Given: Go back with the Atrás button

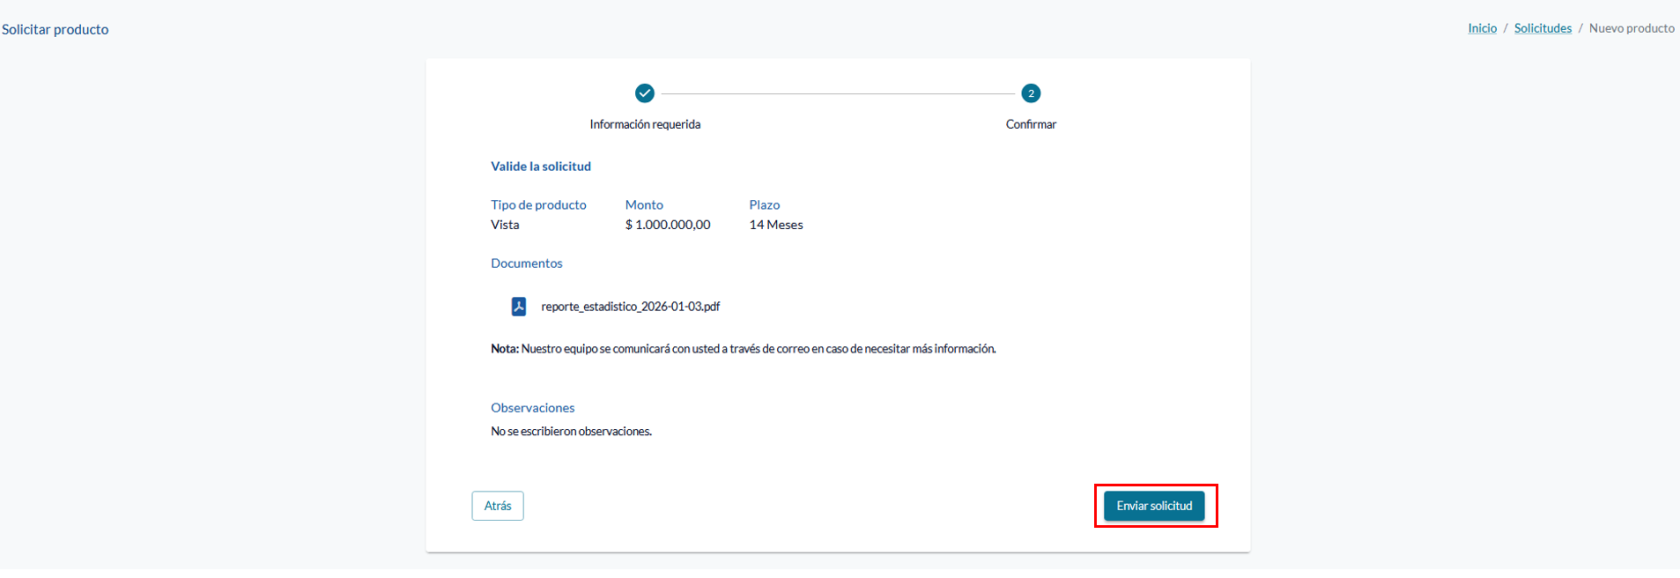Looking at the screenshot, I should pyautogui.click(x=498, y=506).
